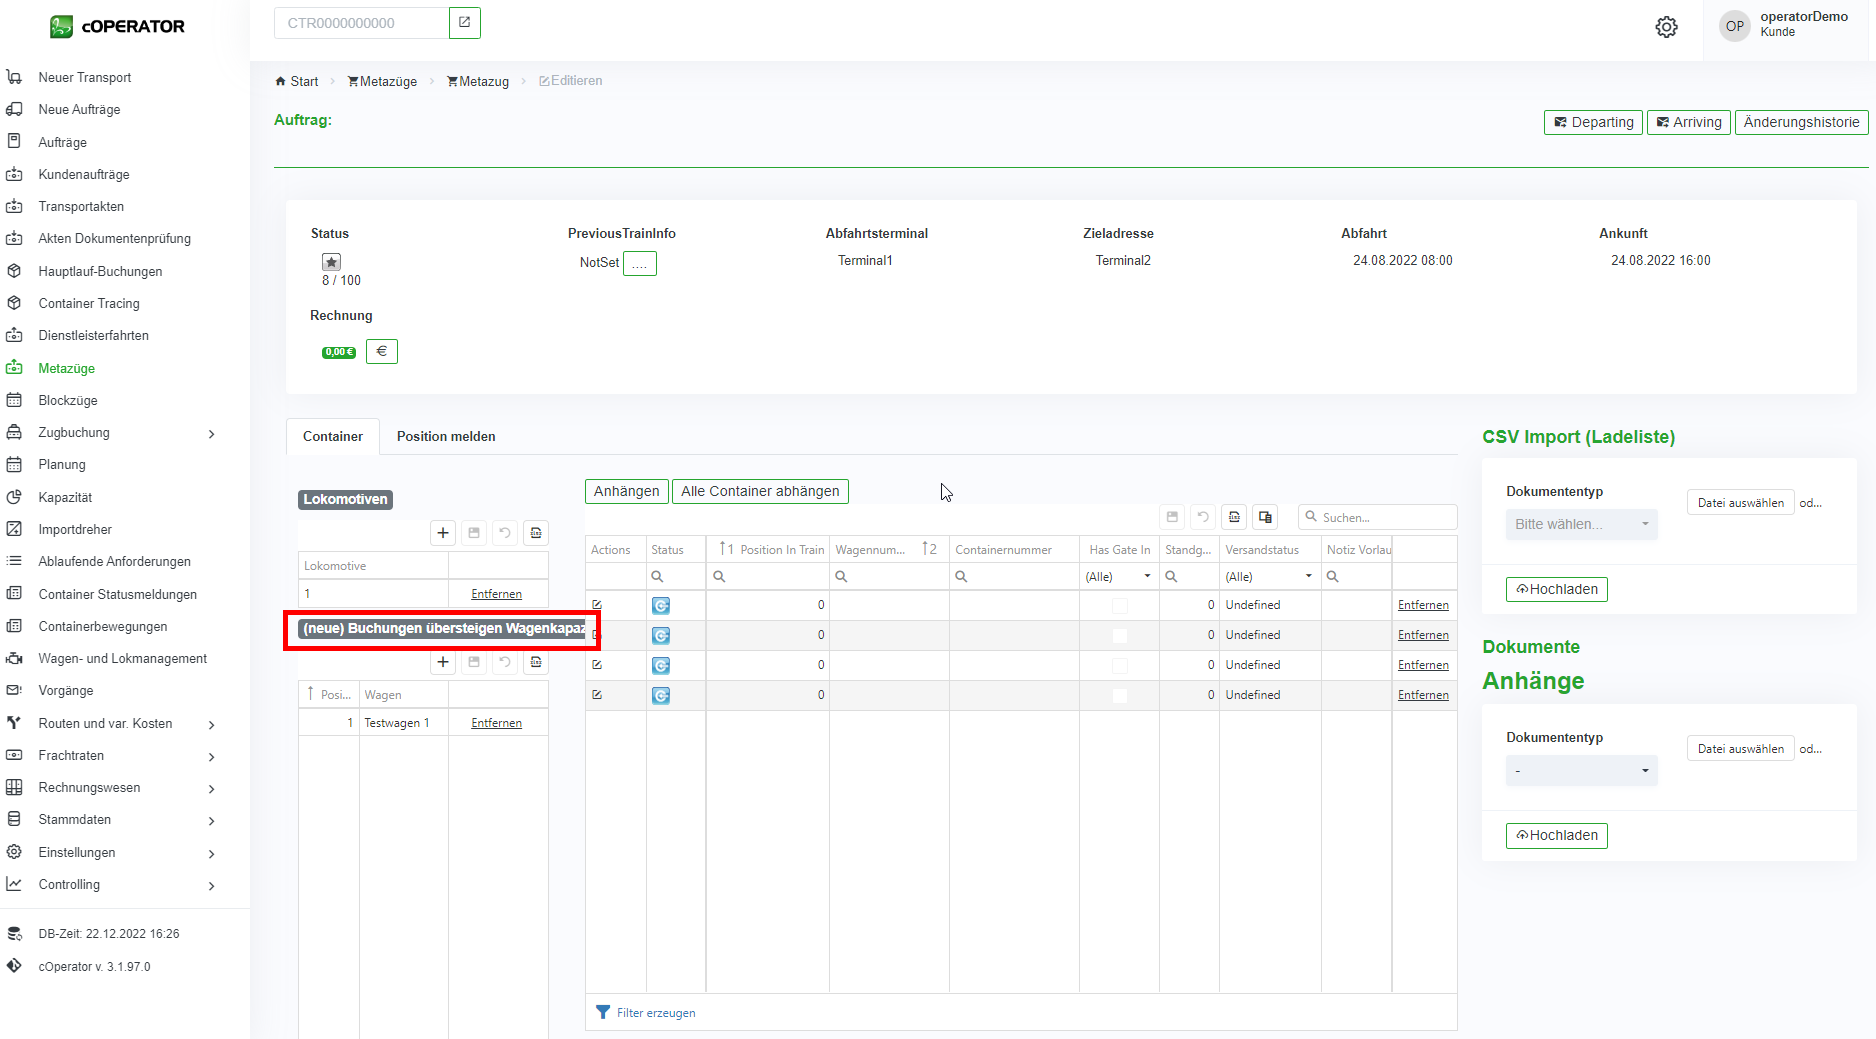Open Container Tracing in the sidebar
The image size is (1876, 1039).
click(x=89, y=303)
